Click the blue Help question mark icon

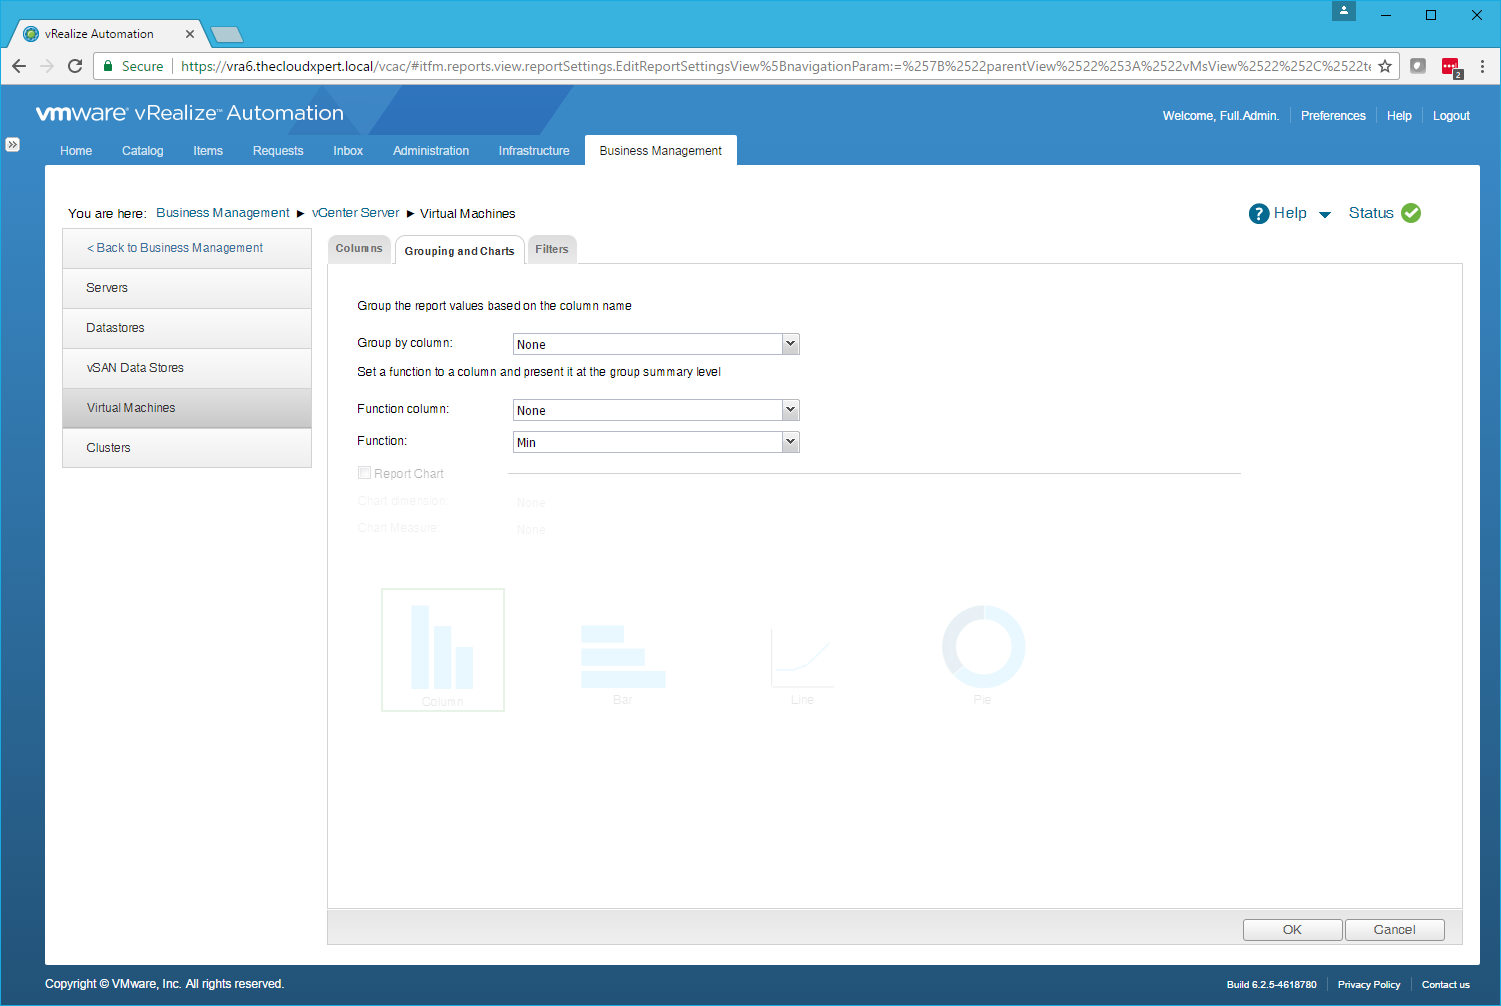coord(1258,214)
